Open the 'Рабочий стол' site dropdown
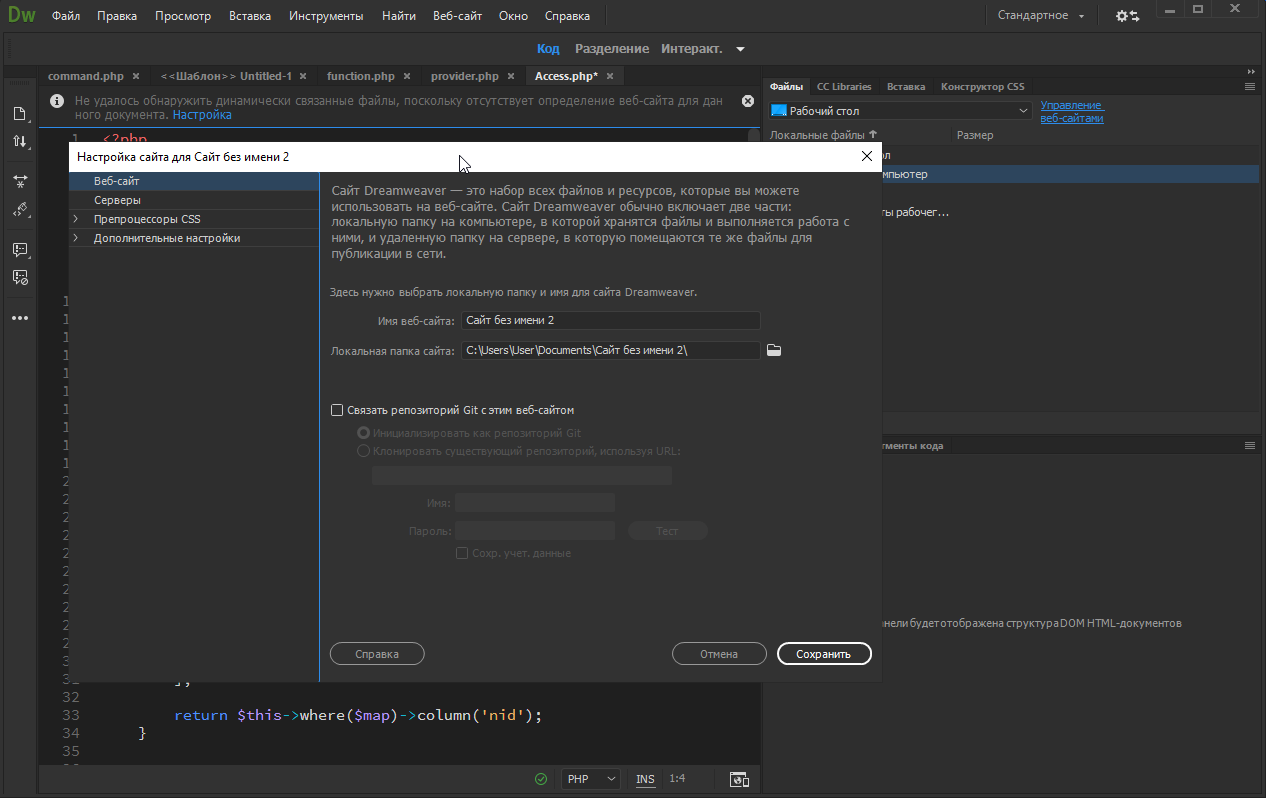This screenshot has height=798, width=1266. tap(900, 111)
